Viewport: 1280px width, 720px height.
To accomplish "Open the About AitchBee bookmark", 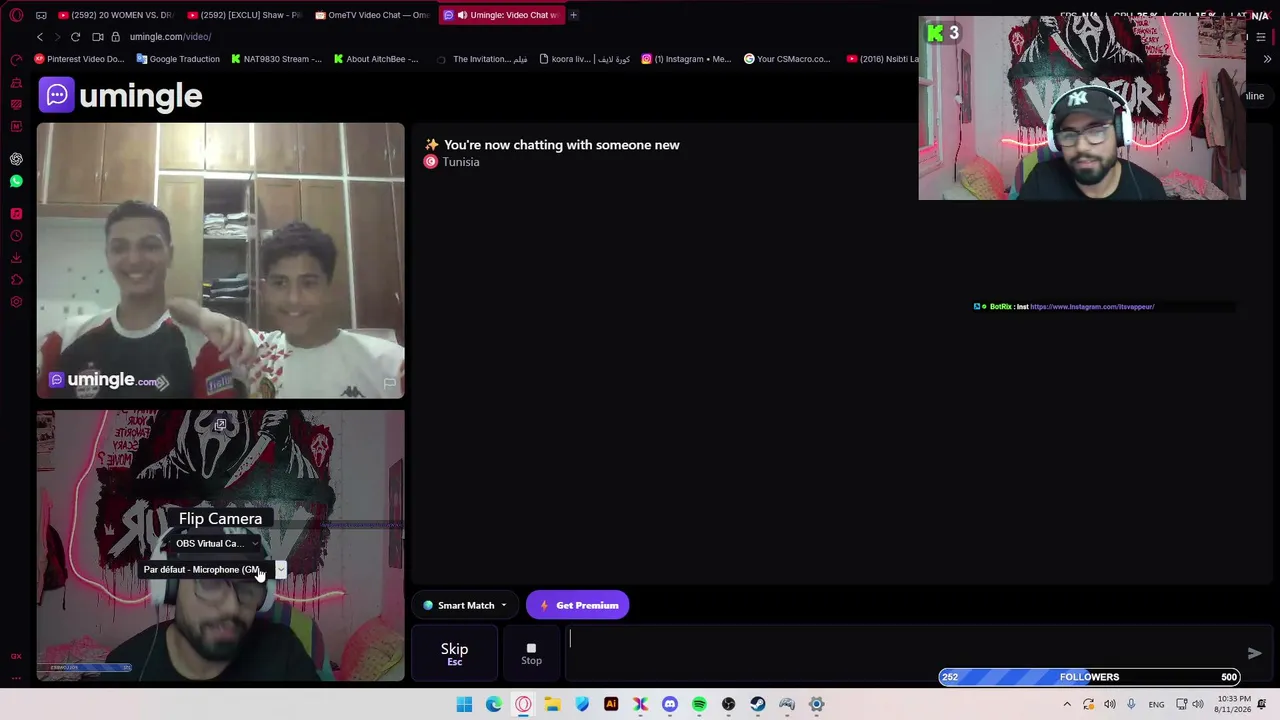I will click(x=375, y=59).
